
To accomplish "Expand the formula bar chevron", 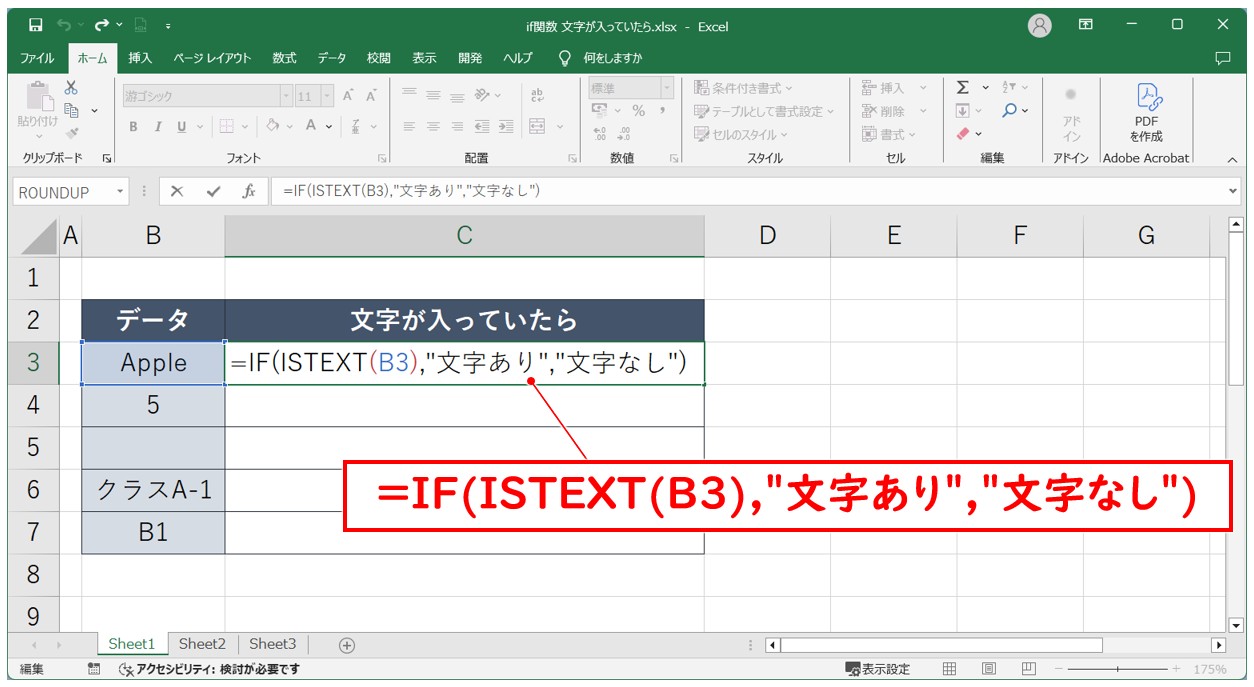I will [x=1232, y=190].
